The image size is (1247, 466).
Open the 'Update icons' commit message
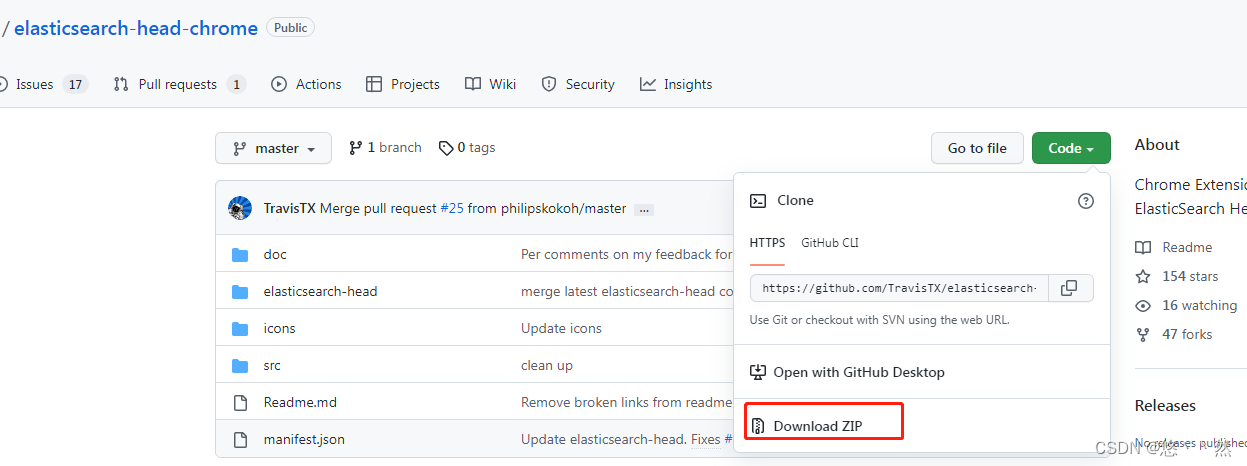[x=561, y=328]
